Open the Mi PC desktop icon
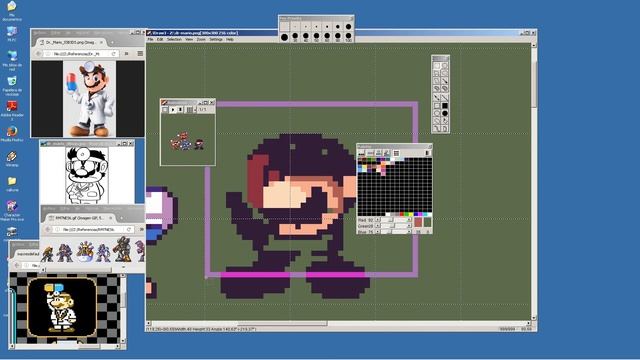640x360 pixels. (12, 33)
